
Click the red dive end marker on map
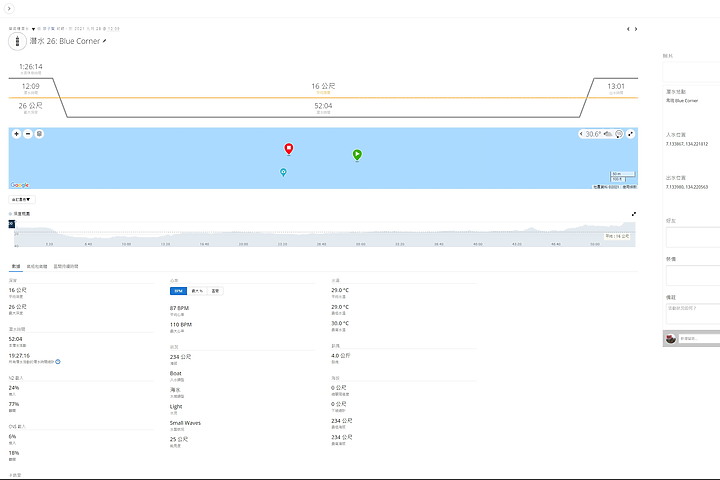point(288,149)
